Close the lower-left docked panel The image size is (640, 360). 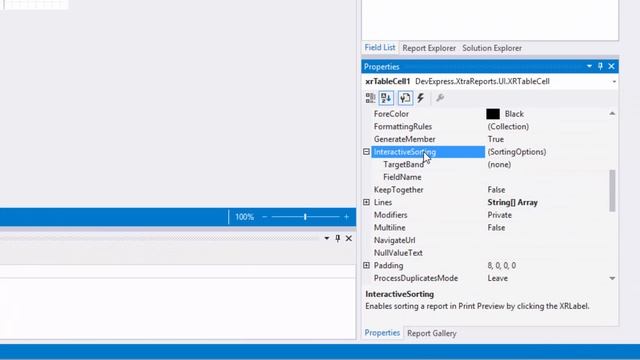tap(349, 238)
